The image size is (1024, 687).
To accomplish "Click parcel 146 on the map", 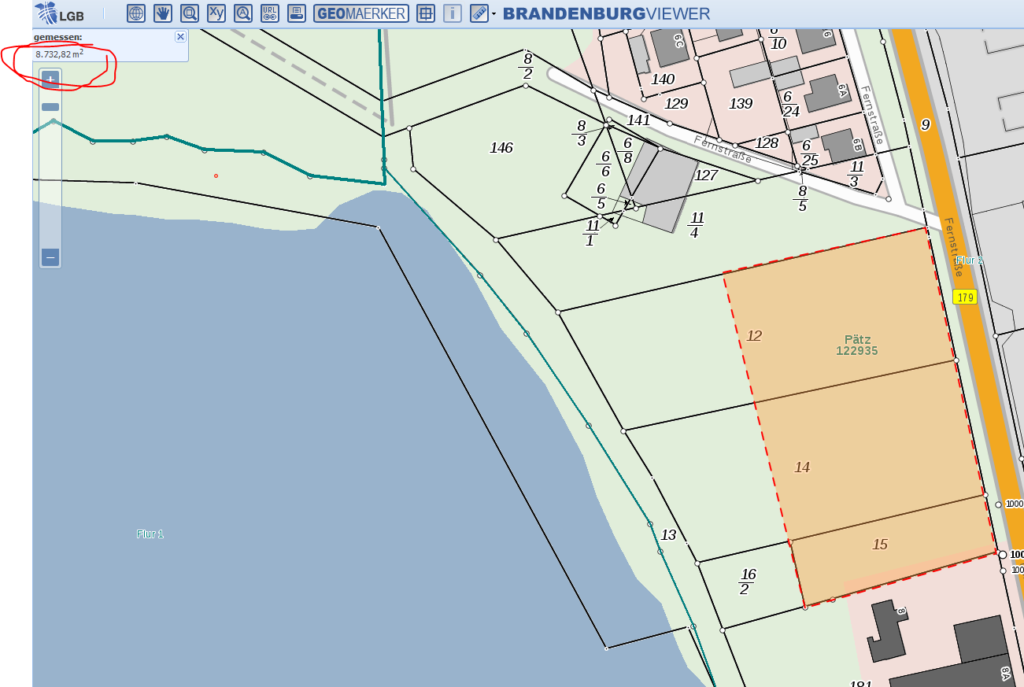I will 501,148.
